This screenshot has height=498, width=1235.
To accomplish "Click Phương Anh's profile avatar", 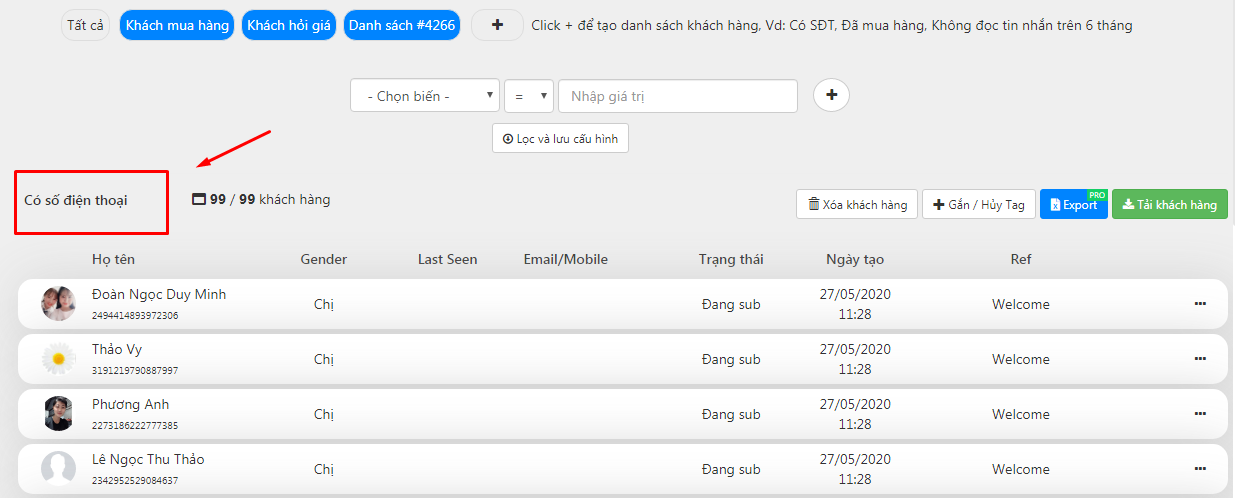I will click(59, 414).
